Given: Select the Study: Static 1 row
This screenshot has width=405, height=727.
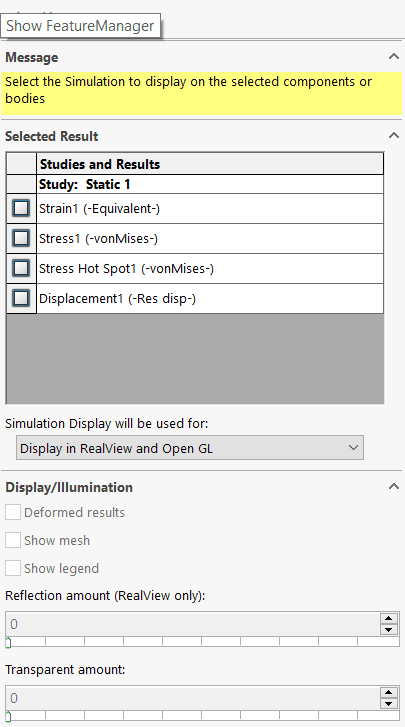Looking at the screenshot, I should [195, 185].
